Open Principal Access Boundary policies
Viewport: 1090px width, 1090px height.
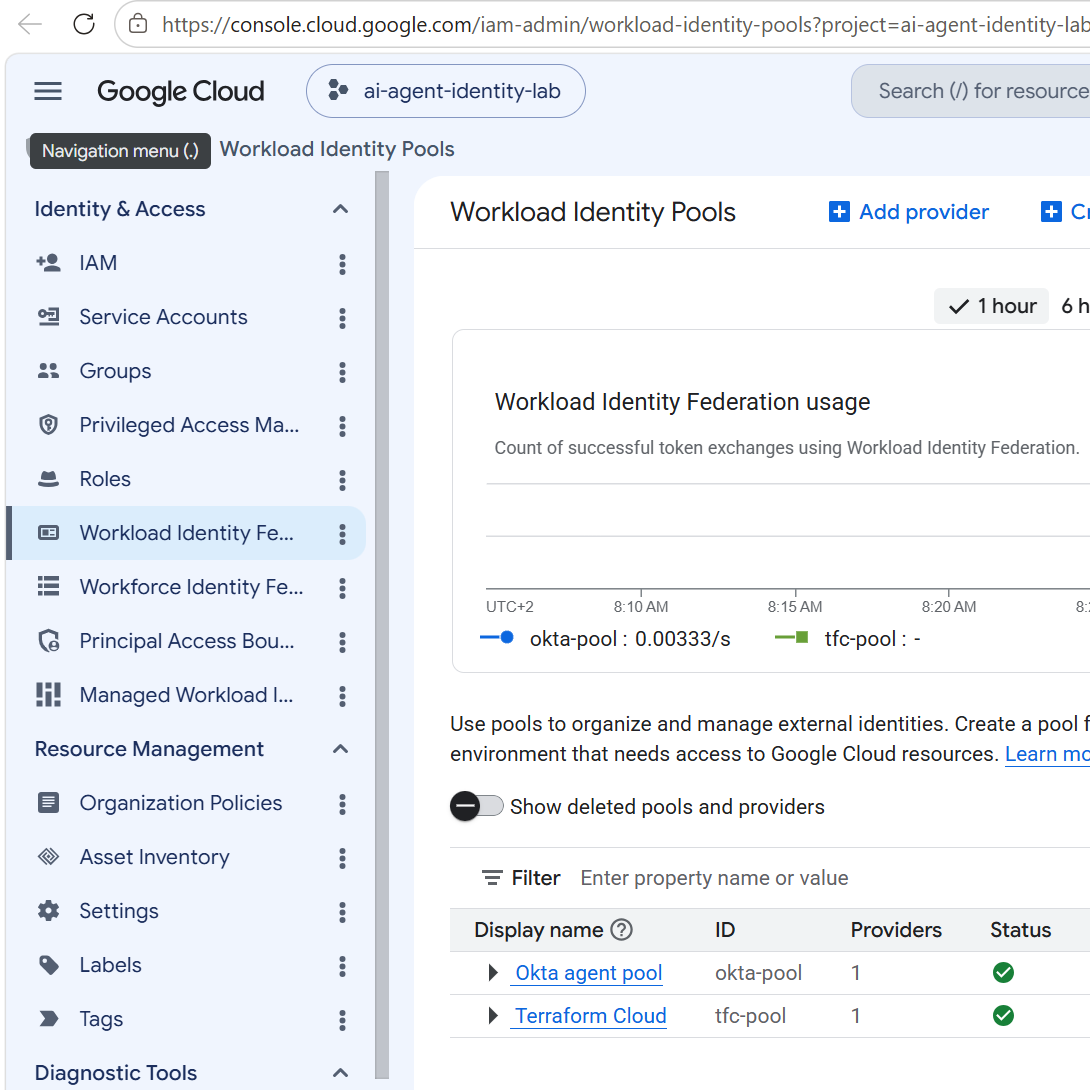point(187,641)
